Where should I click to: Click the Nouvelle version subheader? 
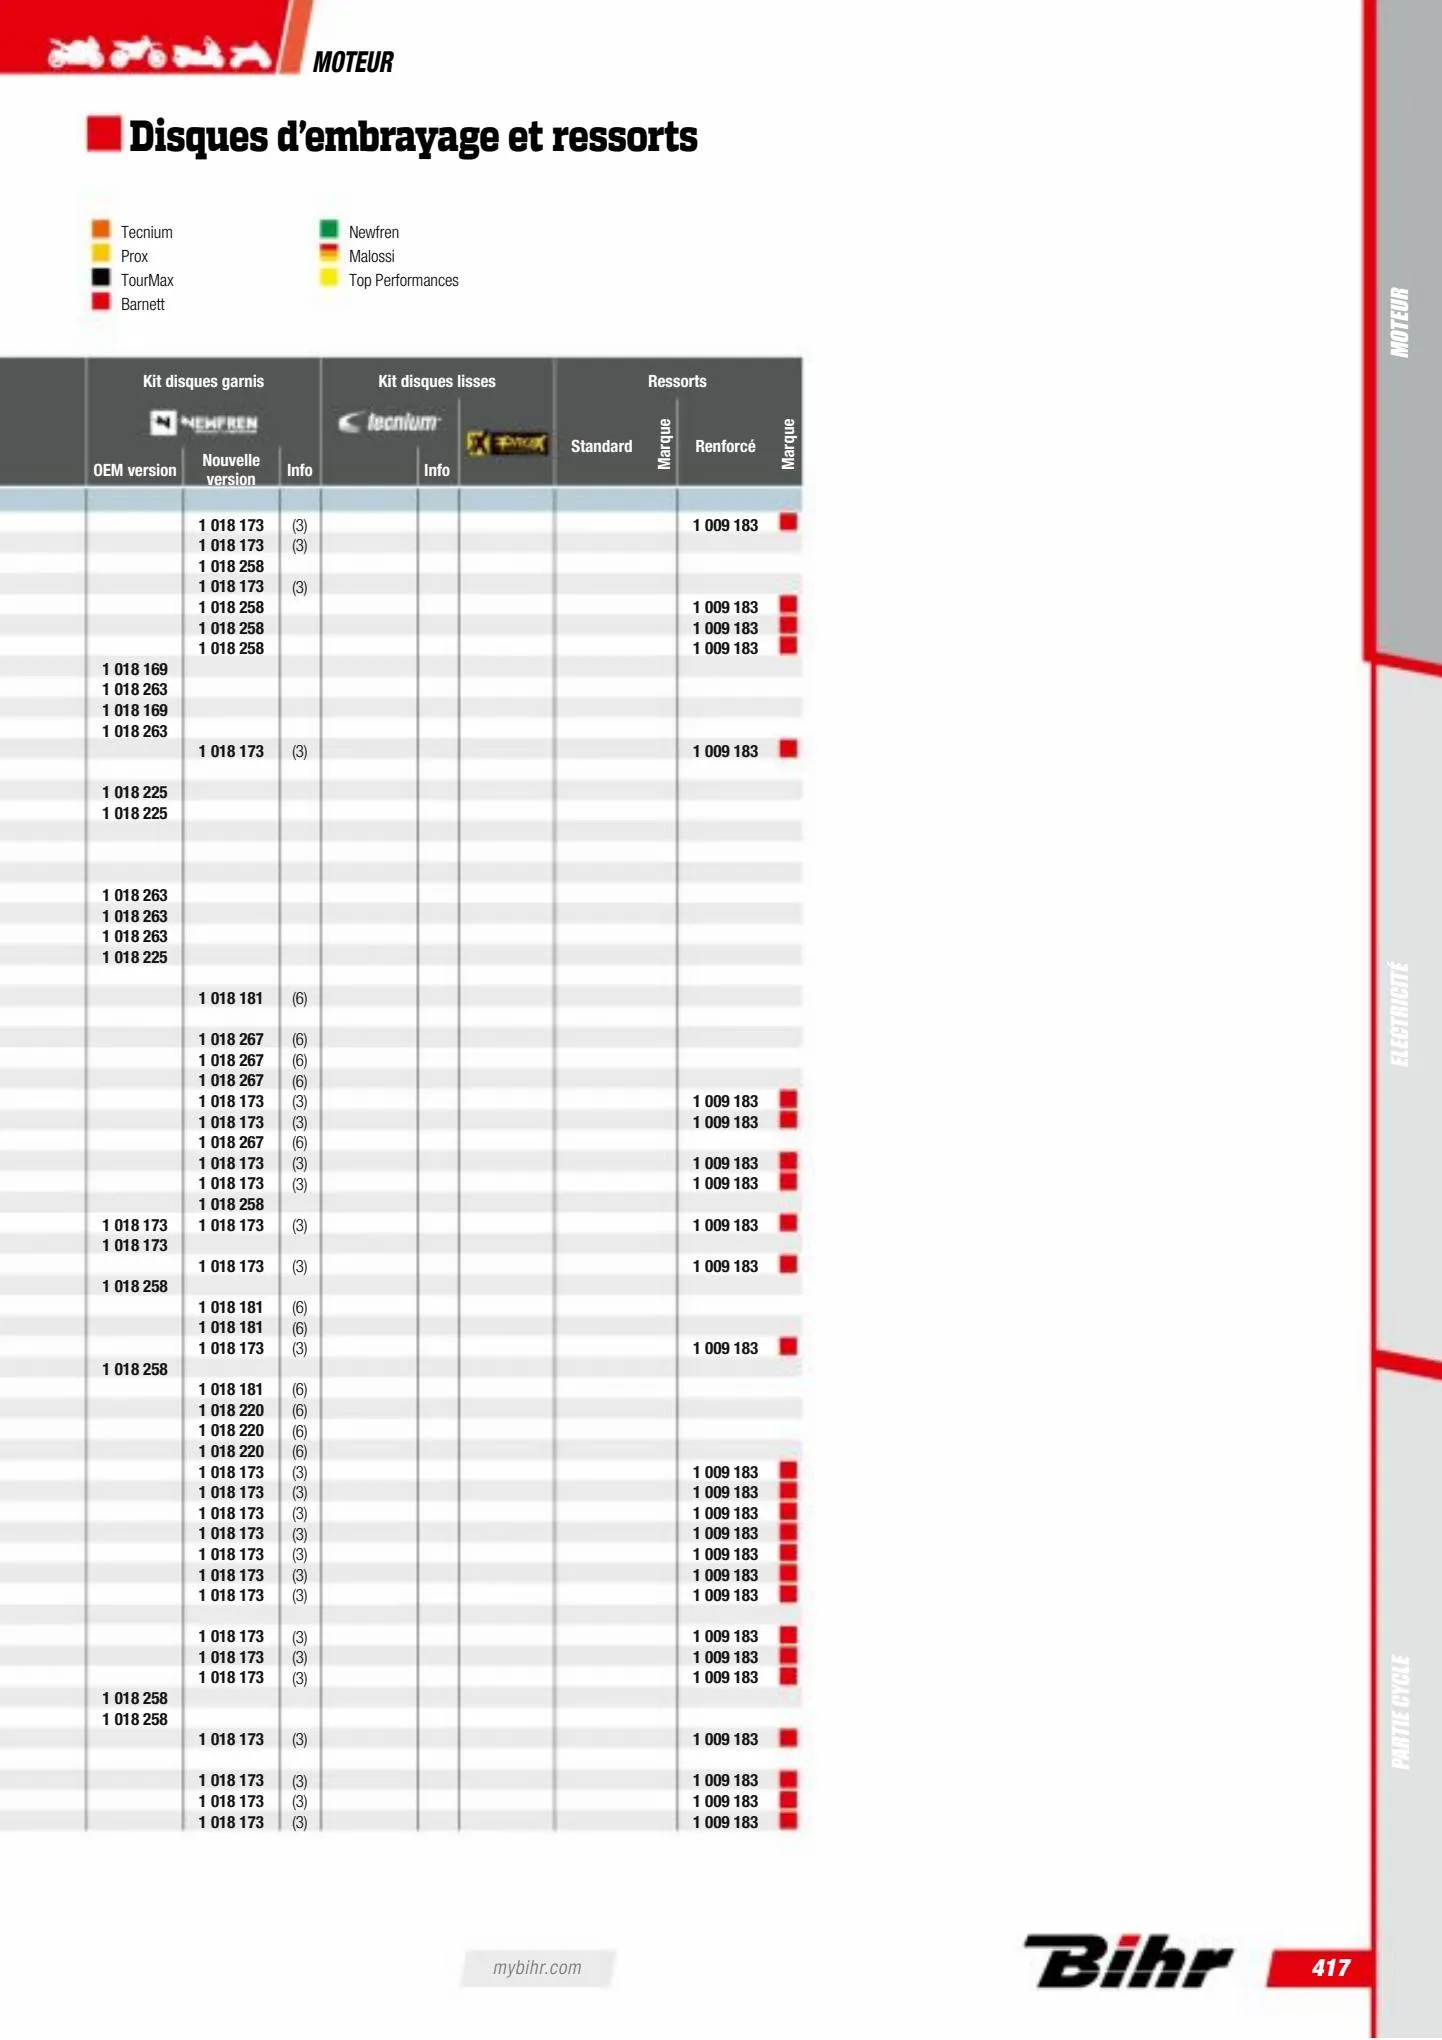pyautogui.click(x=231, y=469)
